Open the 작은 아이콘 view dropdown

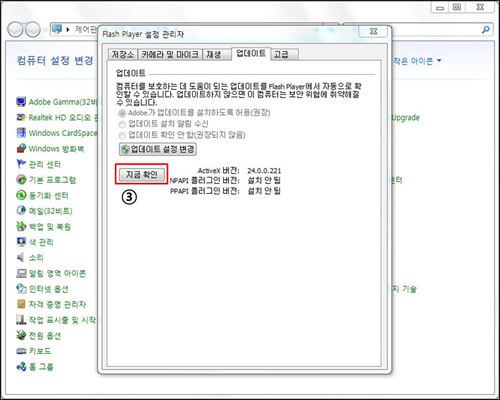pos(417,61)
